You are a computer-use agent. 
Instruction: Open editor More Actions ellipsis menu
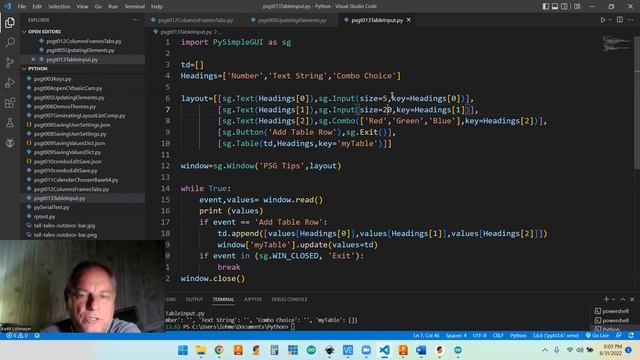(631, 20)
